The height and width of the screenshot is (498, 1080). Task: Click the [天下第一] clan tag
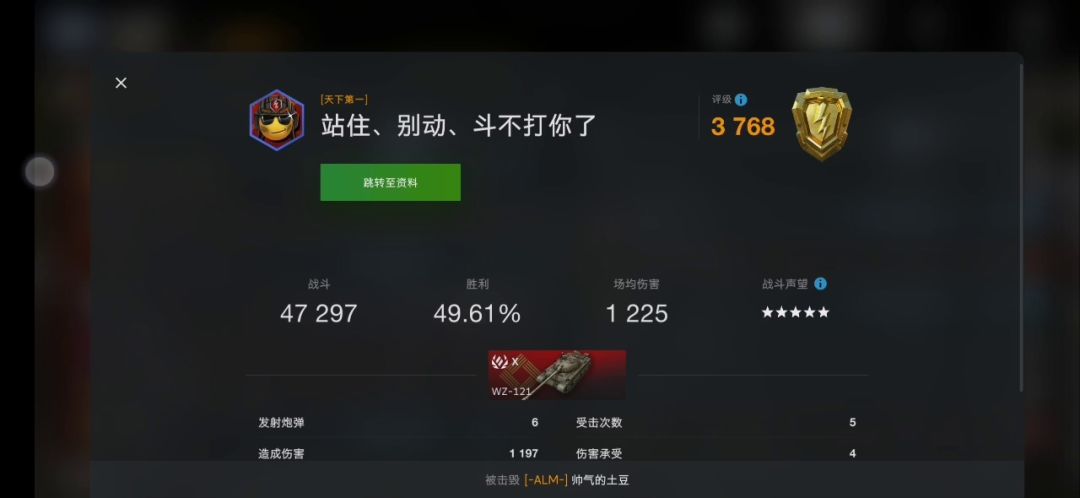[344, 101]
